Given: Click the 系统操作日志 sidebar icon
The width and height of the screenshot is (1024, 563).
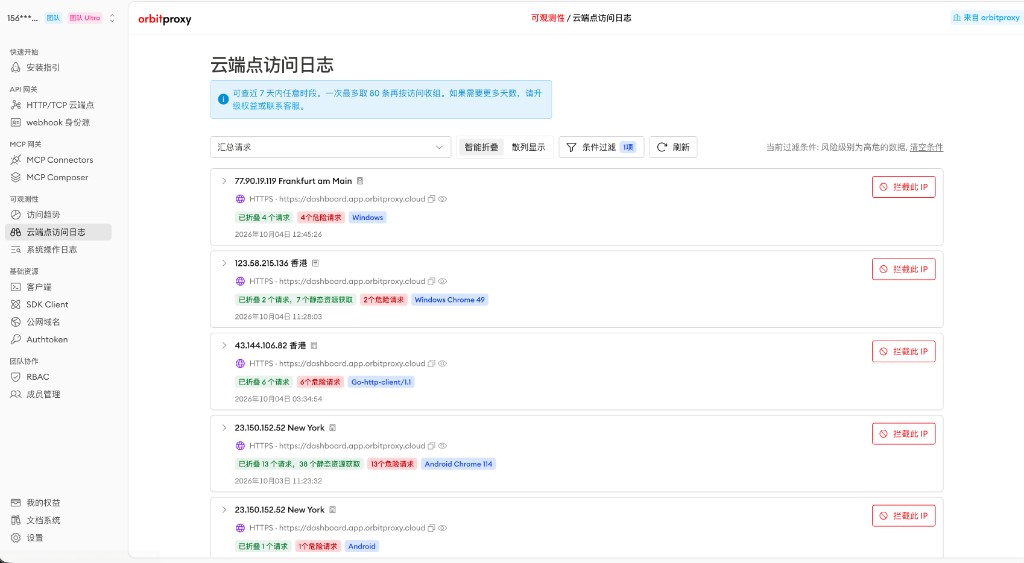Looking at the screenshot, I should point(16,249).
